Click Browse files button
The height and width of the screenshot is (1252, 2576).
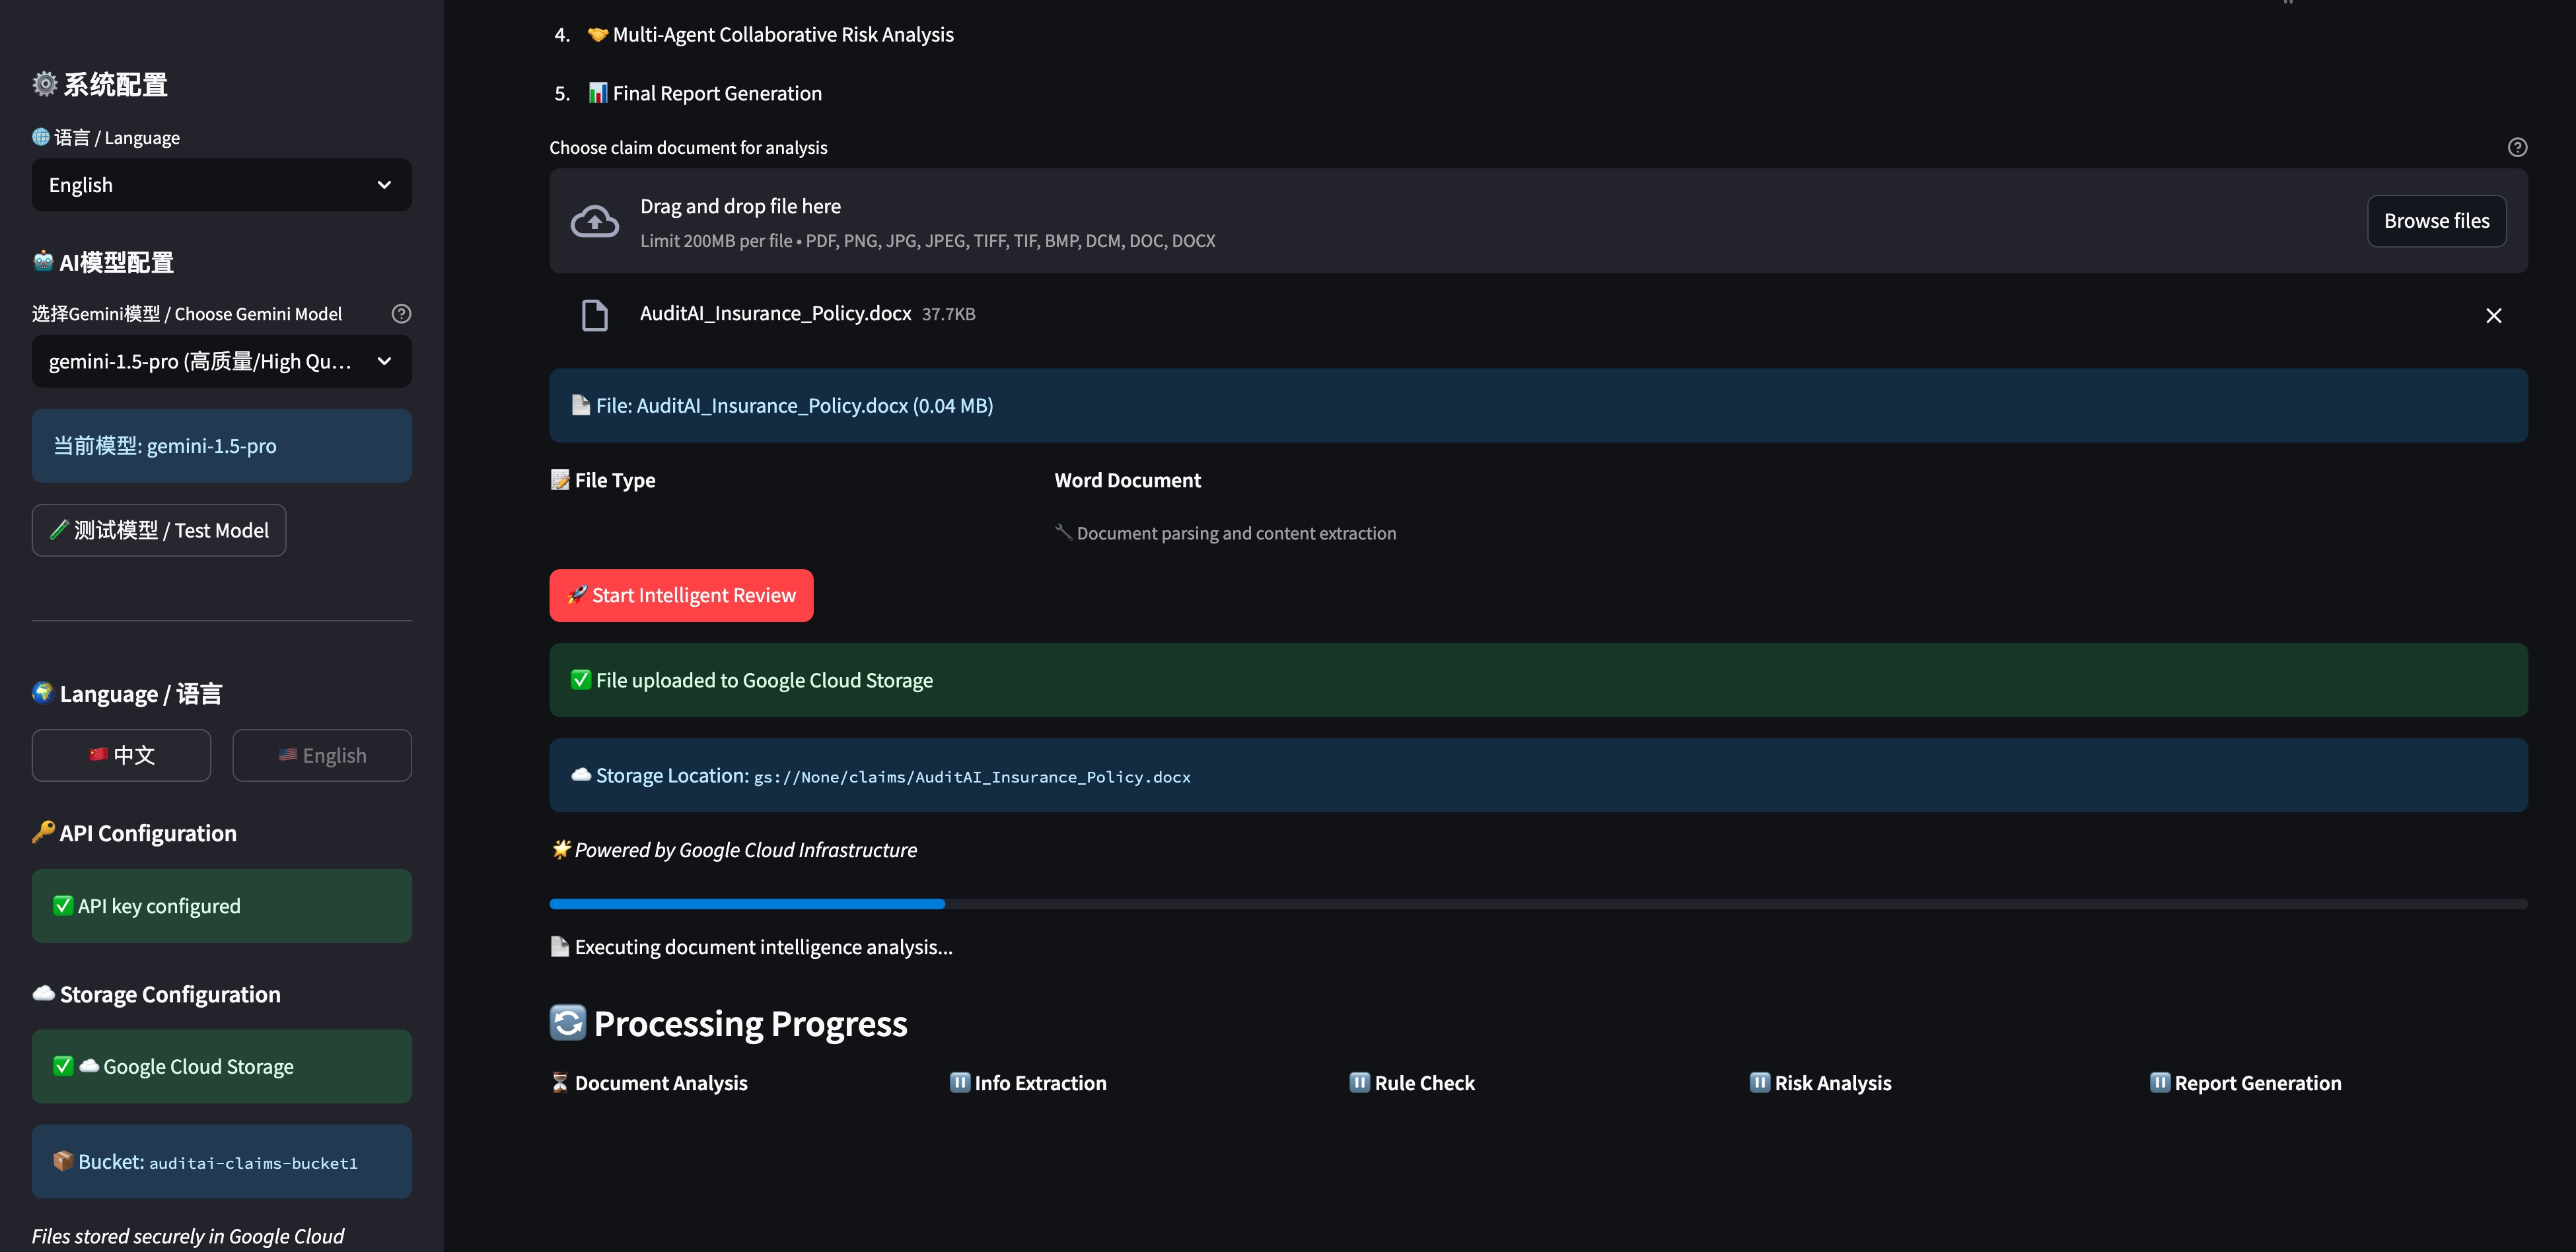pyautogui.click(x=2436, y=221)
